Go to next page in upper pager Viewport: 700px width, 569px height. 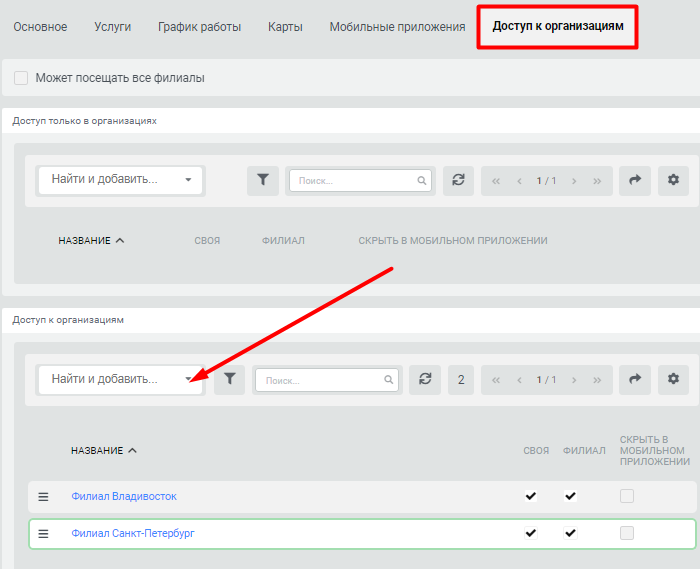tap(574, 181)
